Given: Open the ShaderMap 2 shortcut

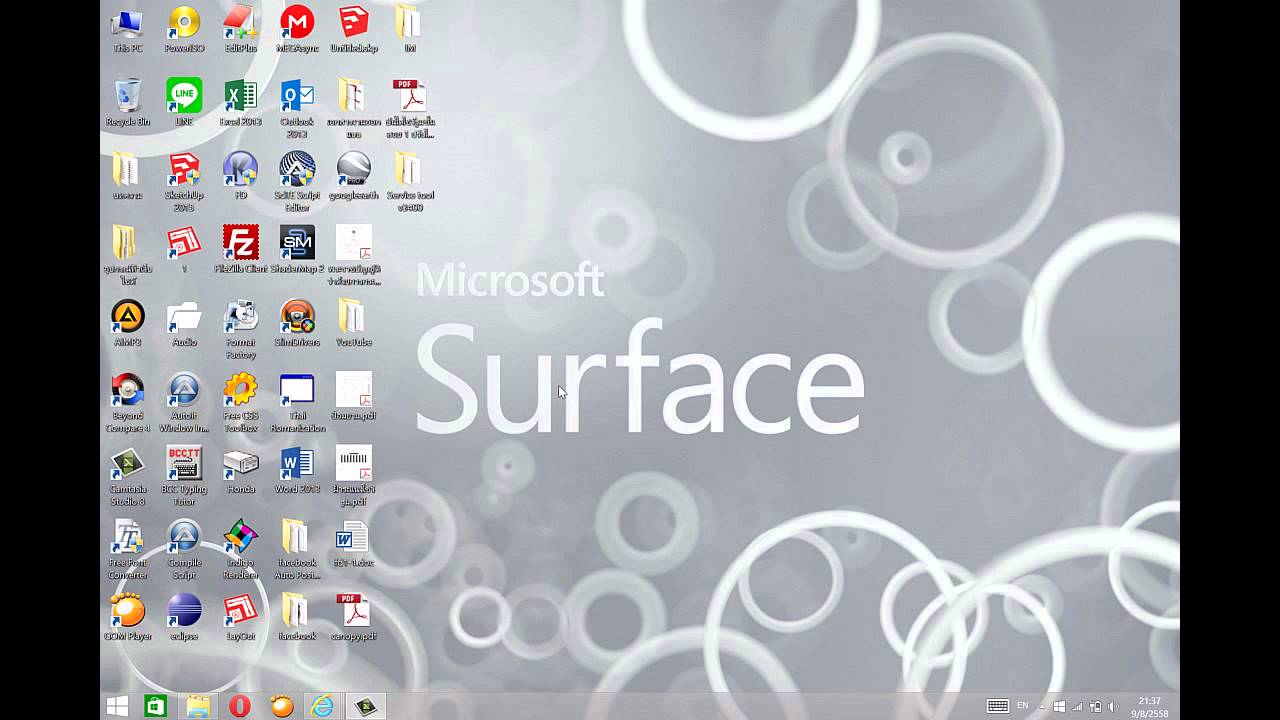Looking at the screenshot, I should click(x=297, y=249).
